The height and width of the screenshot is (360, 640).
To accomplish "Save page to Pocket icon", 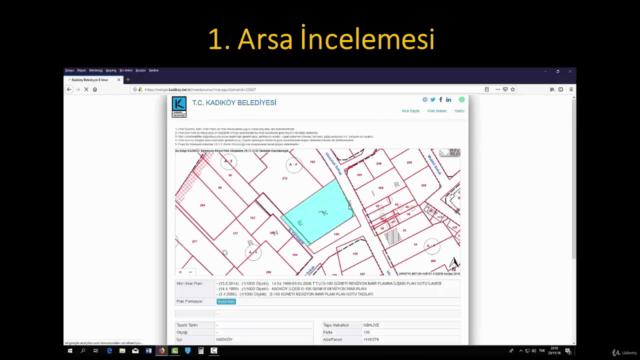I will pyautogui.click(x=505, y=89).
